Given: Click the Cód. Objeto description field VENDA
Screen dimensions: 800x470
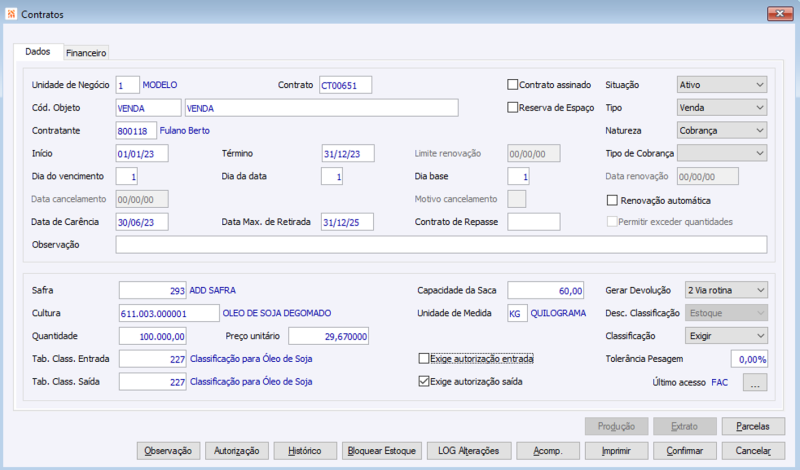Looking at the screenshot, I should [x=321, y=108].
